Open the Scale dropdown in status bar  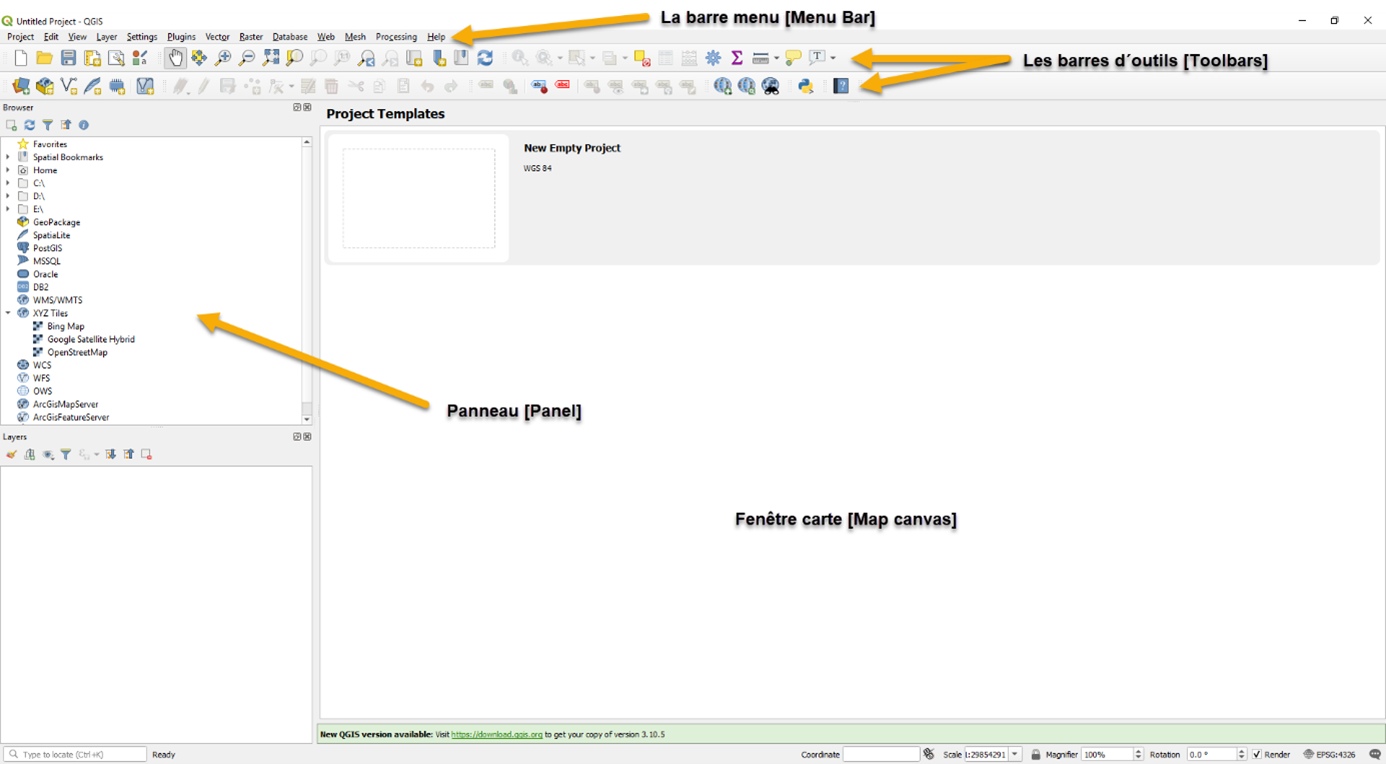tap(1015, 754)
